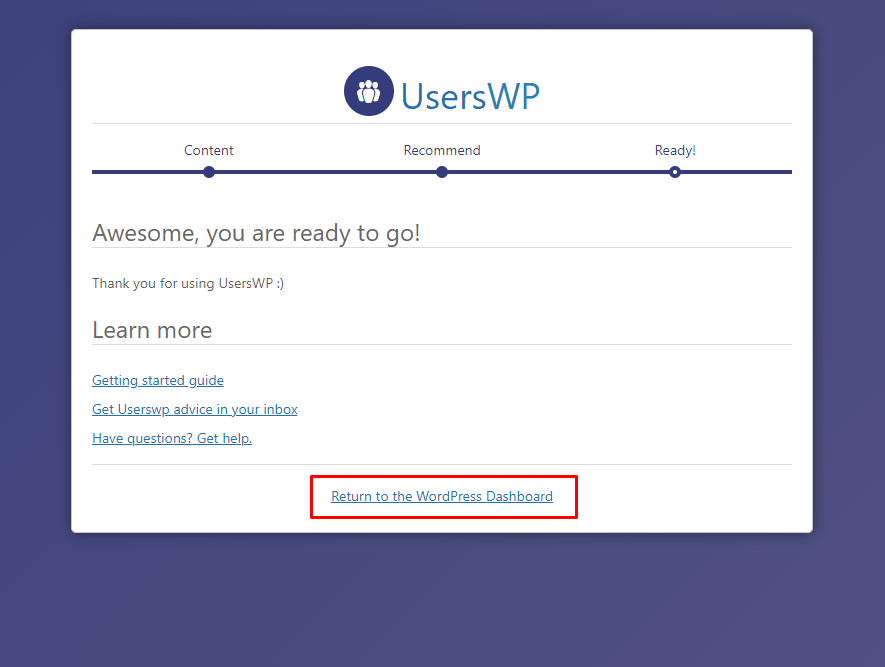Image resolution: width=885 pixels, height=667 pixels.
Task: Select the Ready! step label
Action: [675, 150]
